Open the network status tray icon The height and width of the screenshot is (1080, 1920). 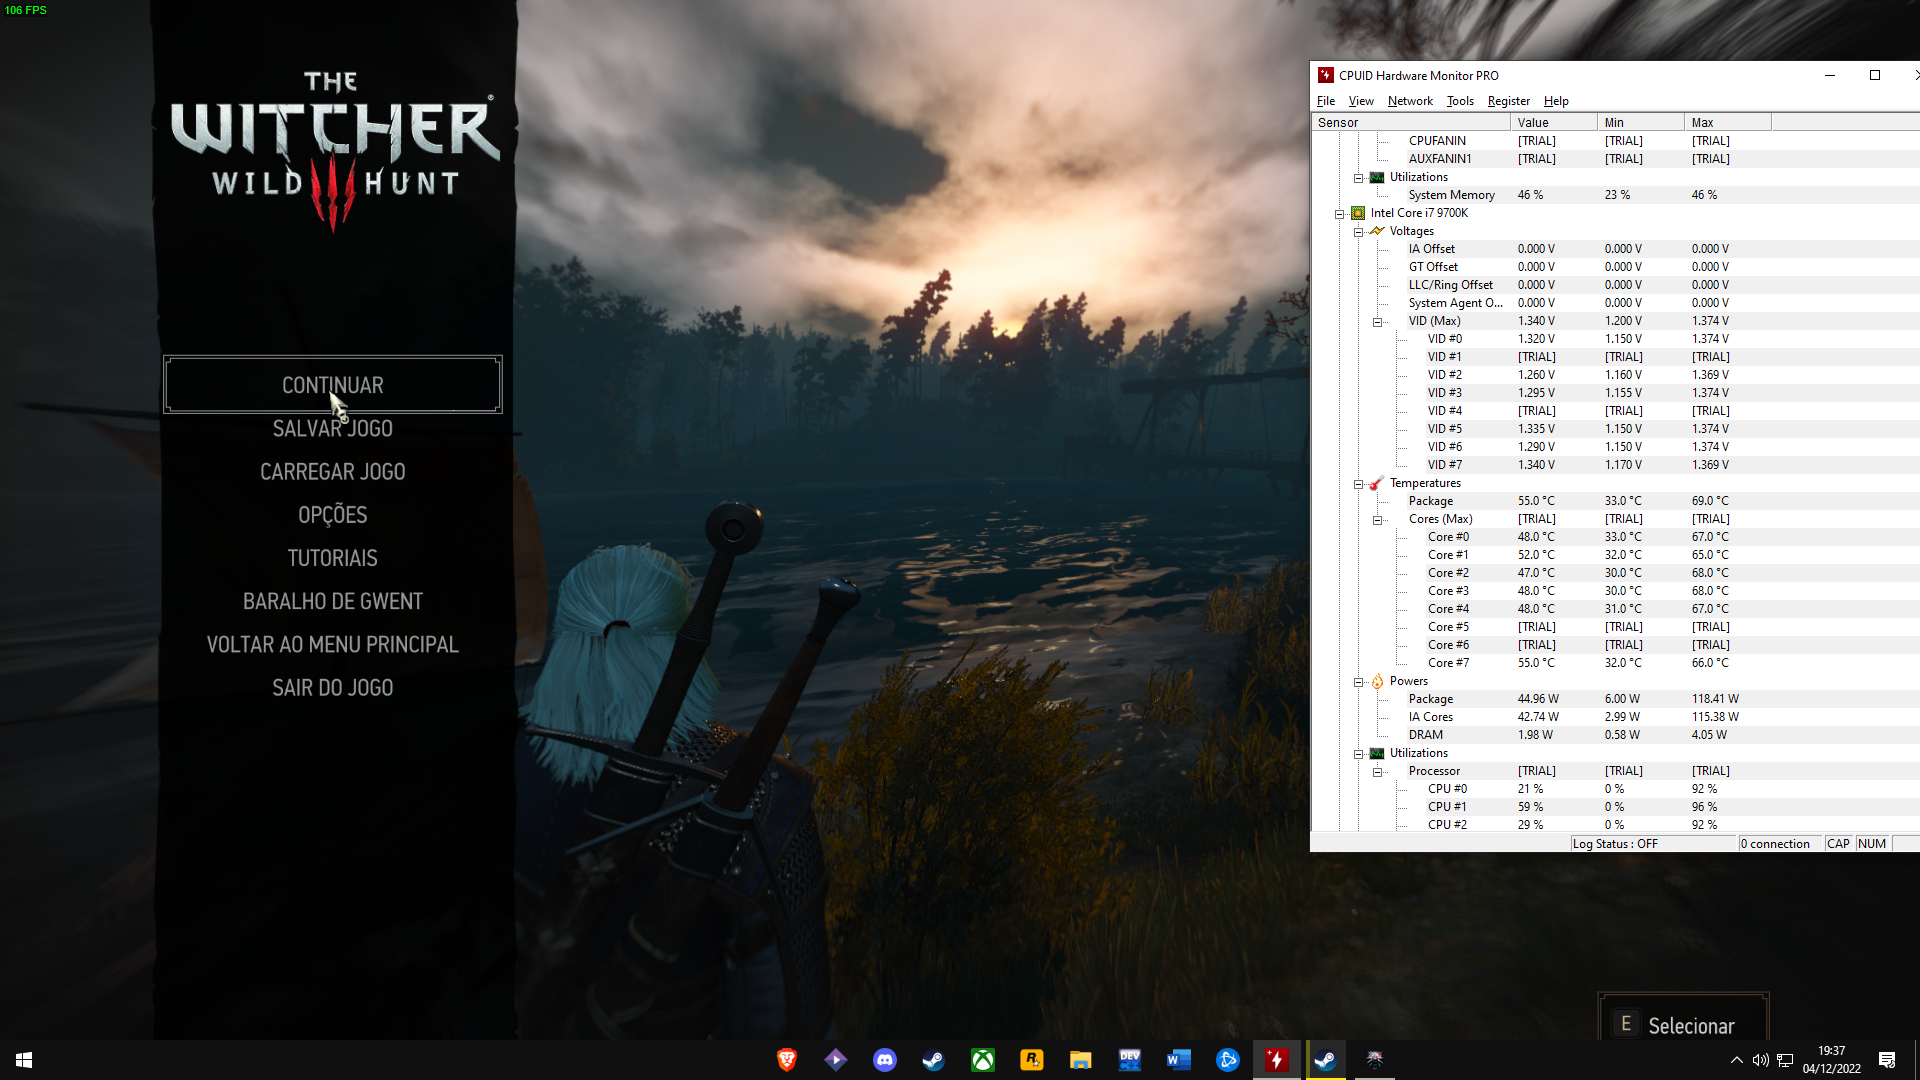(x=1785, y=1060)
